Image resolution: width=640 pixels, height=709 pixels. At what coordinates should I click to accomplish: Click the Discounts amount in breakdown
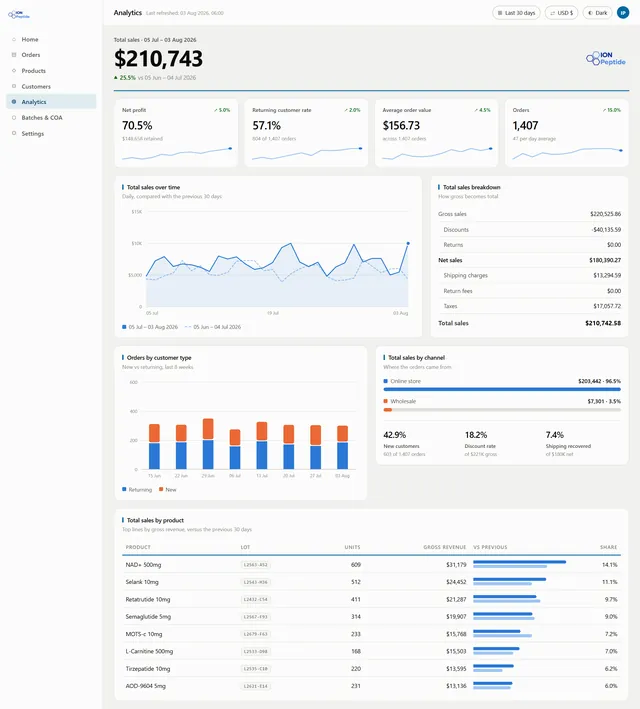click(606, 230)
